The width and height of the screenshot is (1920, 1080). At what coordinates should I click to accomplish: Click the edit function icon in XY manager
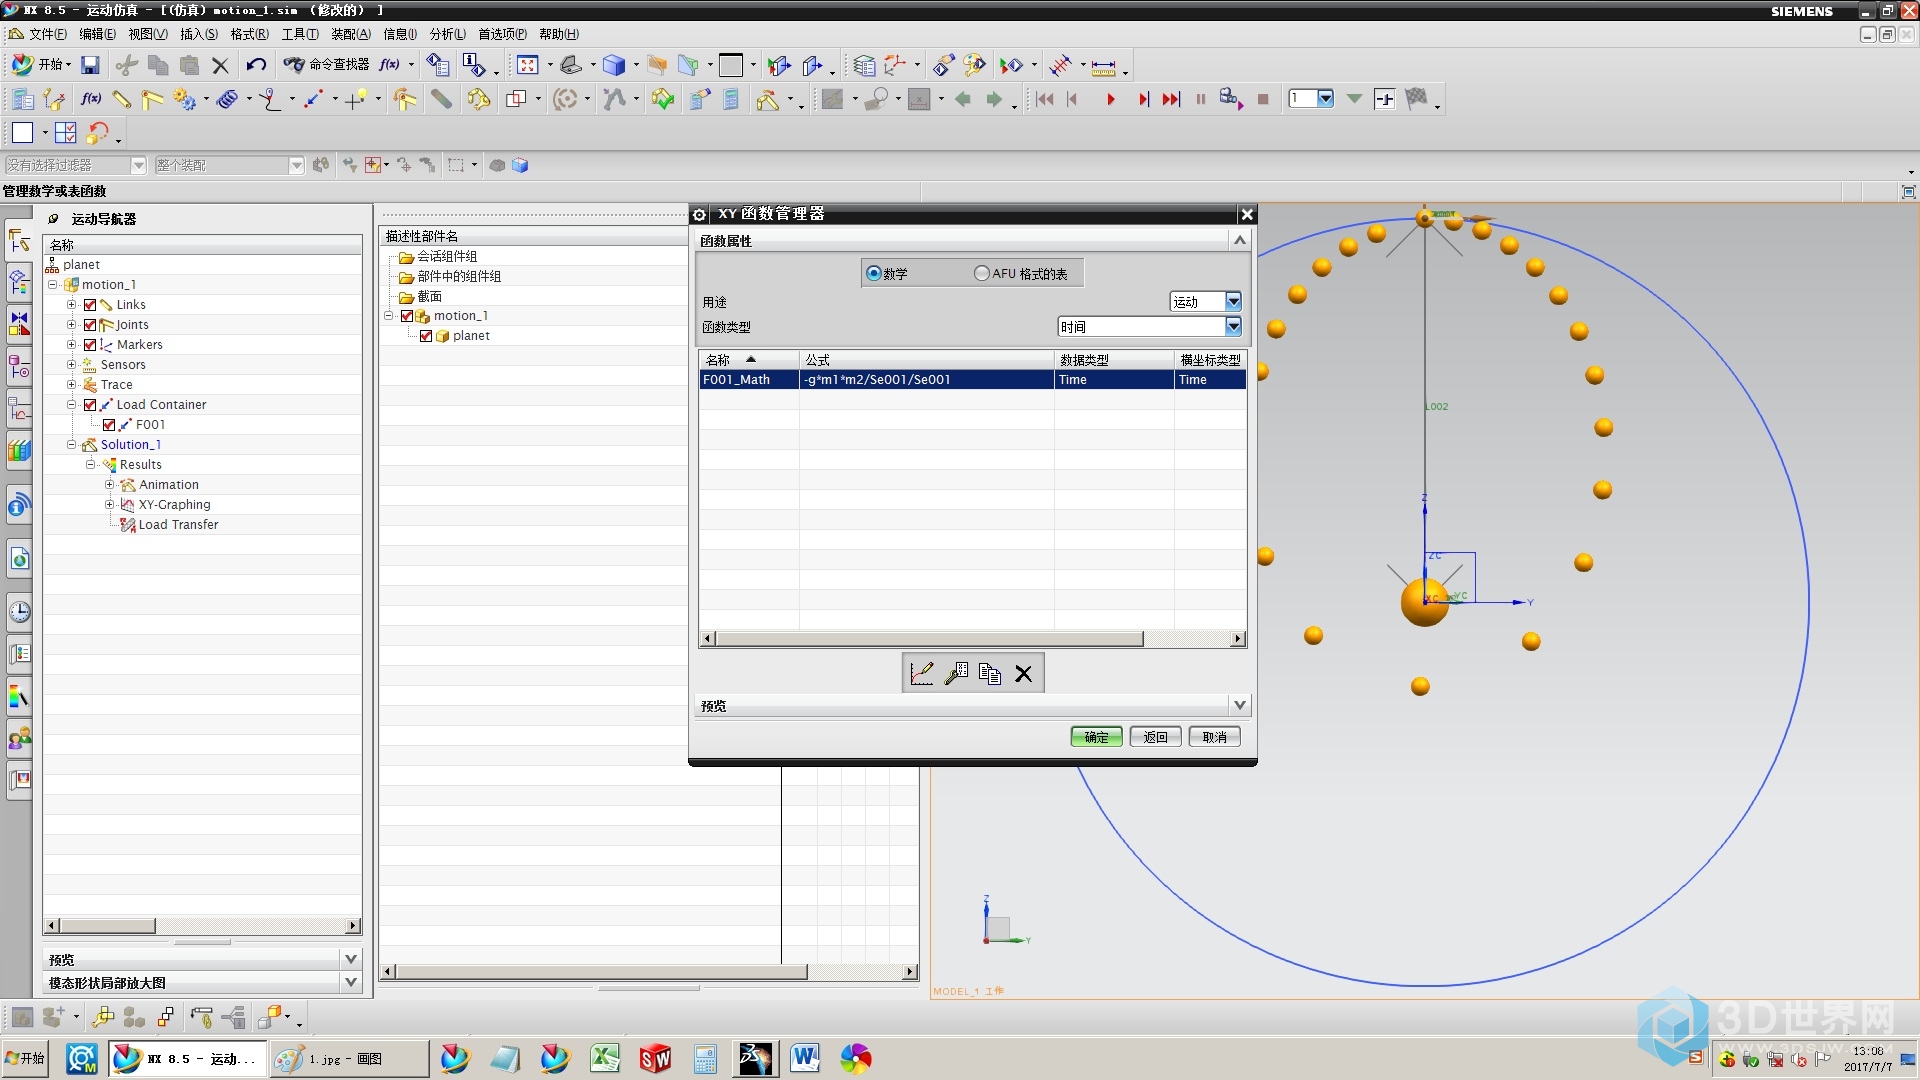click(x=956, y=673)
